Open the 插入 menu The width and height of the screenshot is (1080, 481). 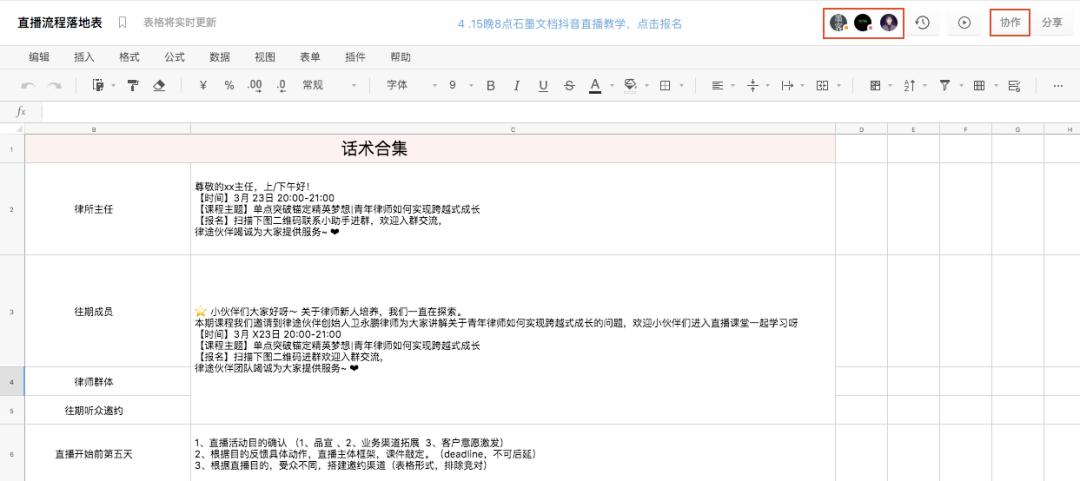pos(84,57)
